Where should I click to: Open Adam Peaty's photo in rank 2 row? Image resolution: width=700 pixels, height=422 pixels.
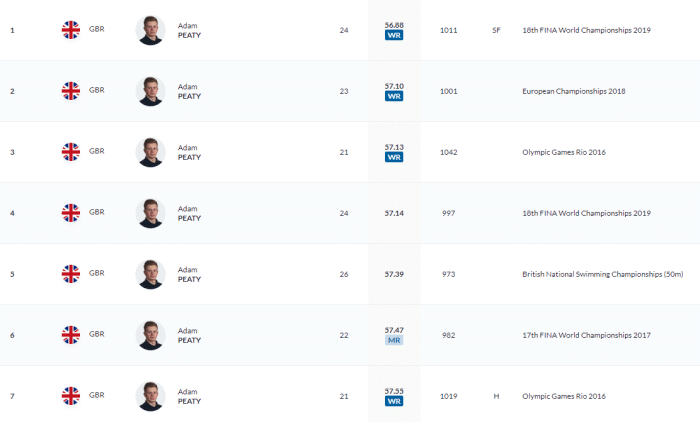click(150, 91)
